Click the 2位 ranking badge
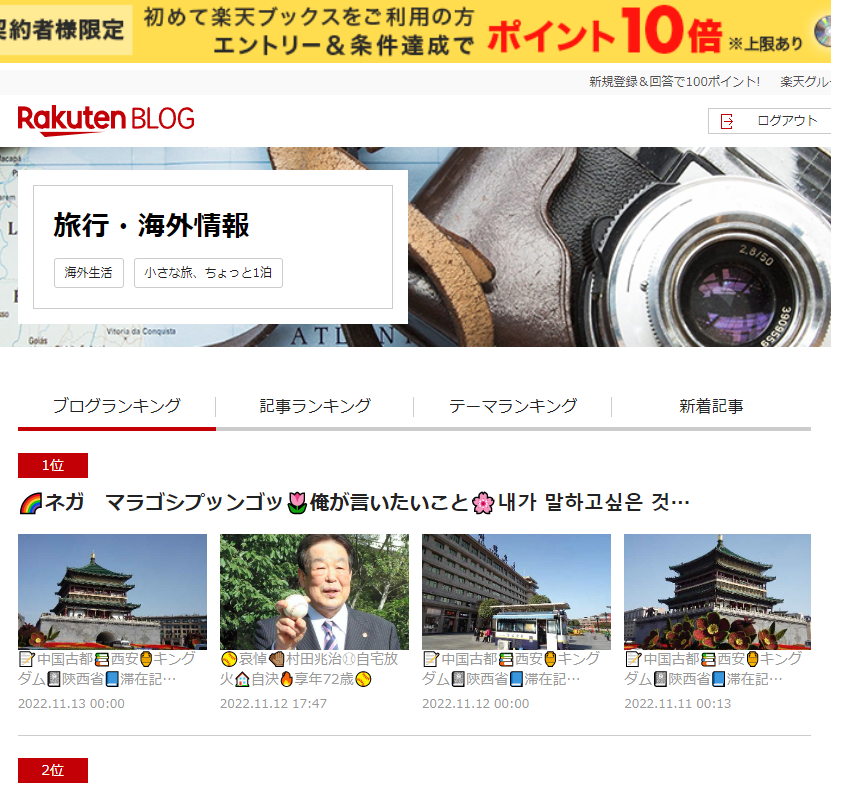 (53, 770)
